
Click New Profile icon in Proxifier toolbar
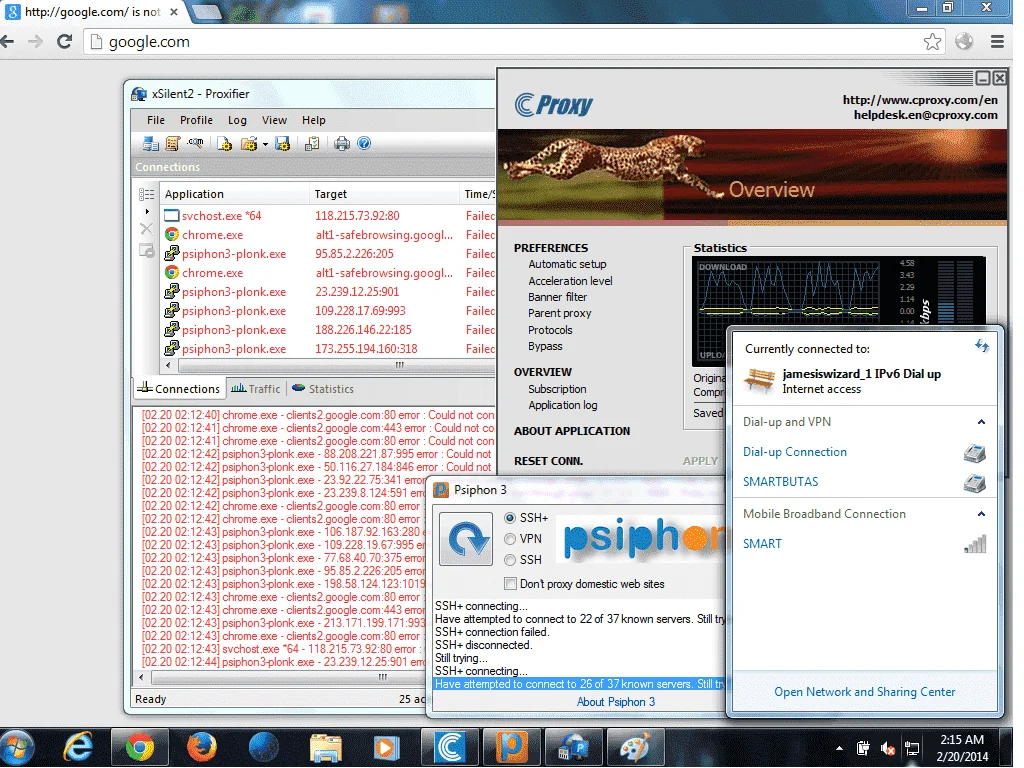[x=224, y=144]
